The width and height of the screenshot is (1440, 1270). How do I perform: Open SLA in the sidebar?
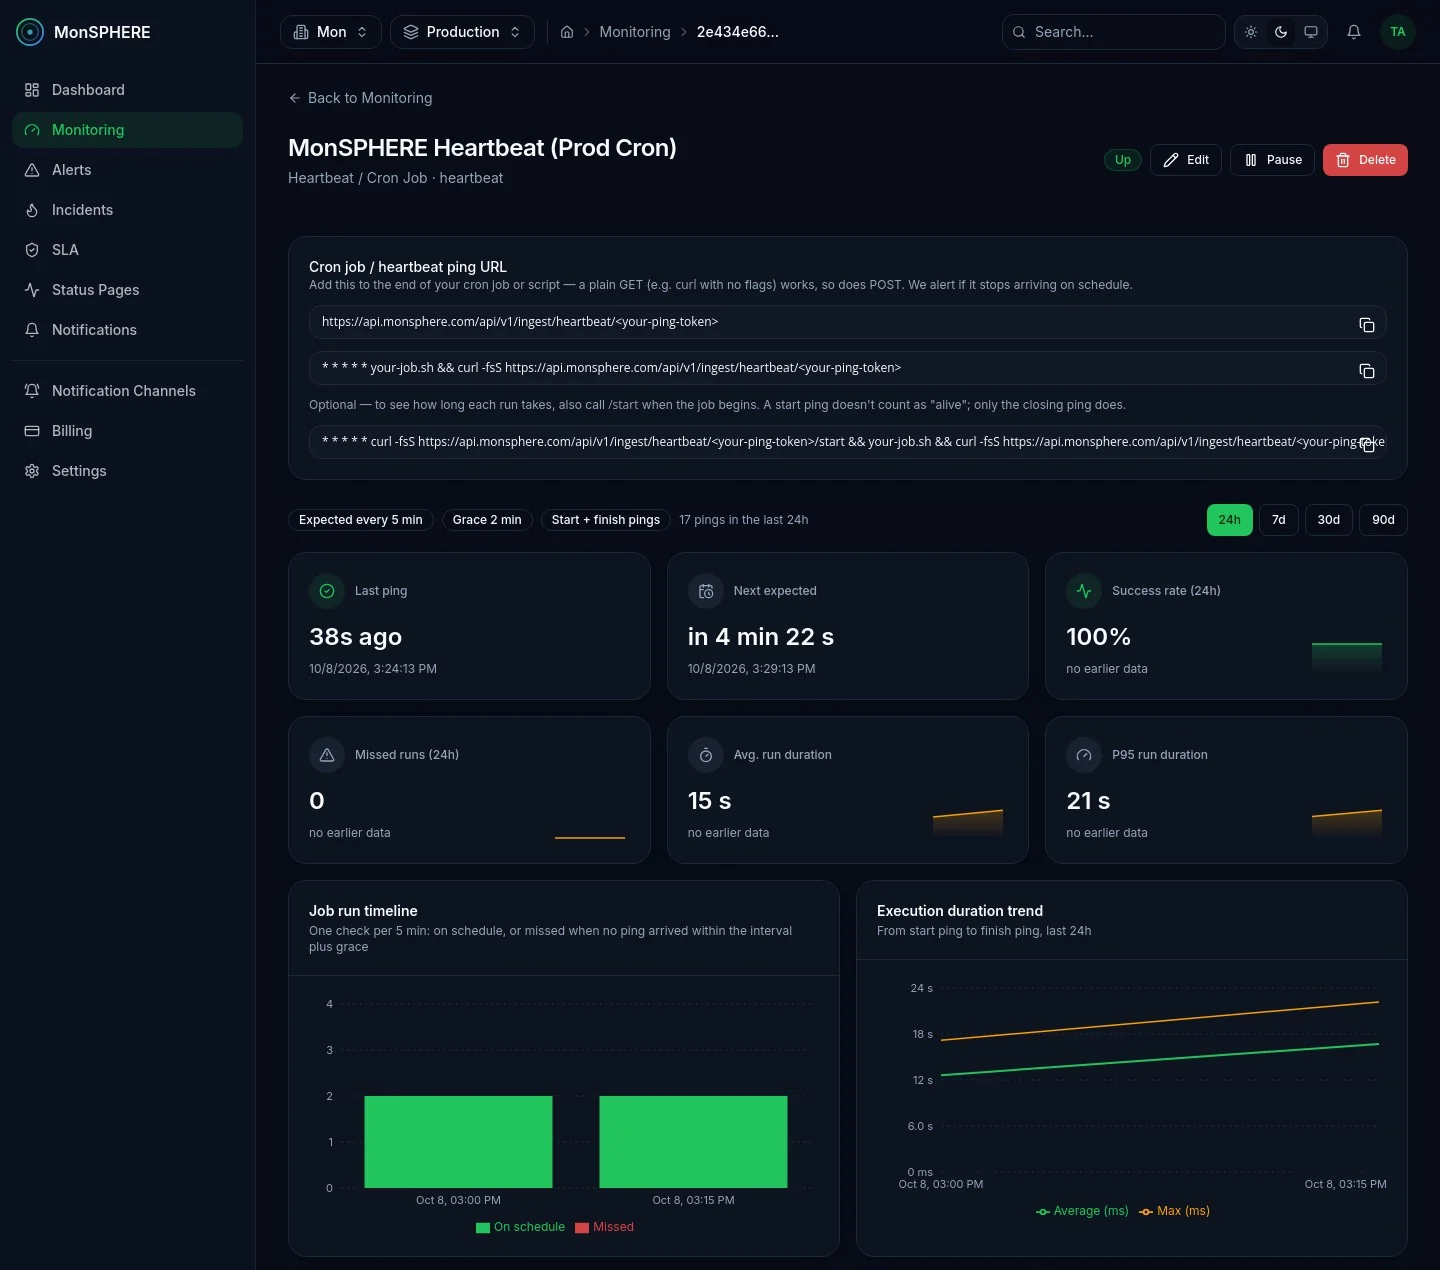pyautogui.click(x=128, y=250)
